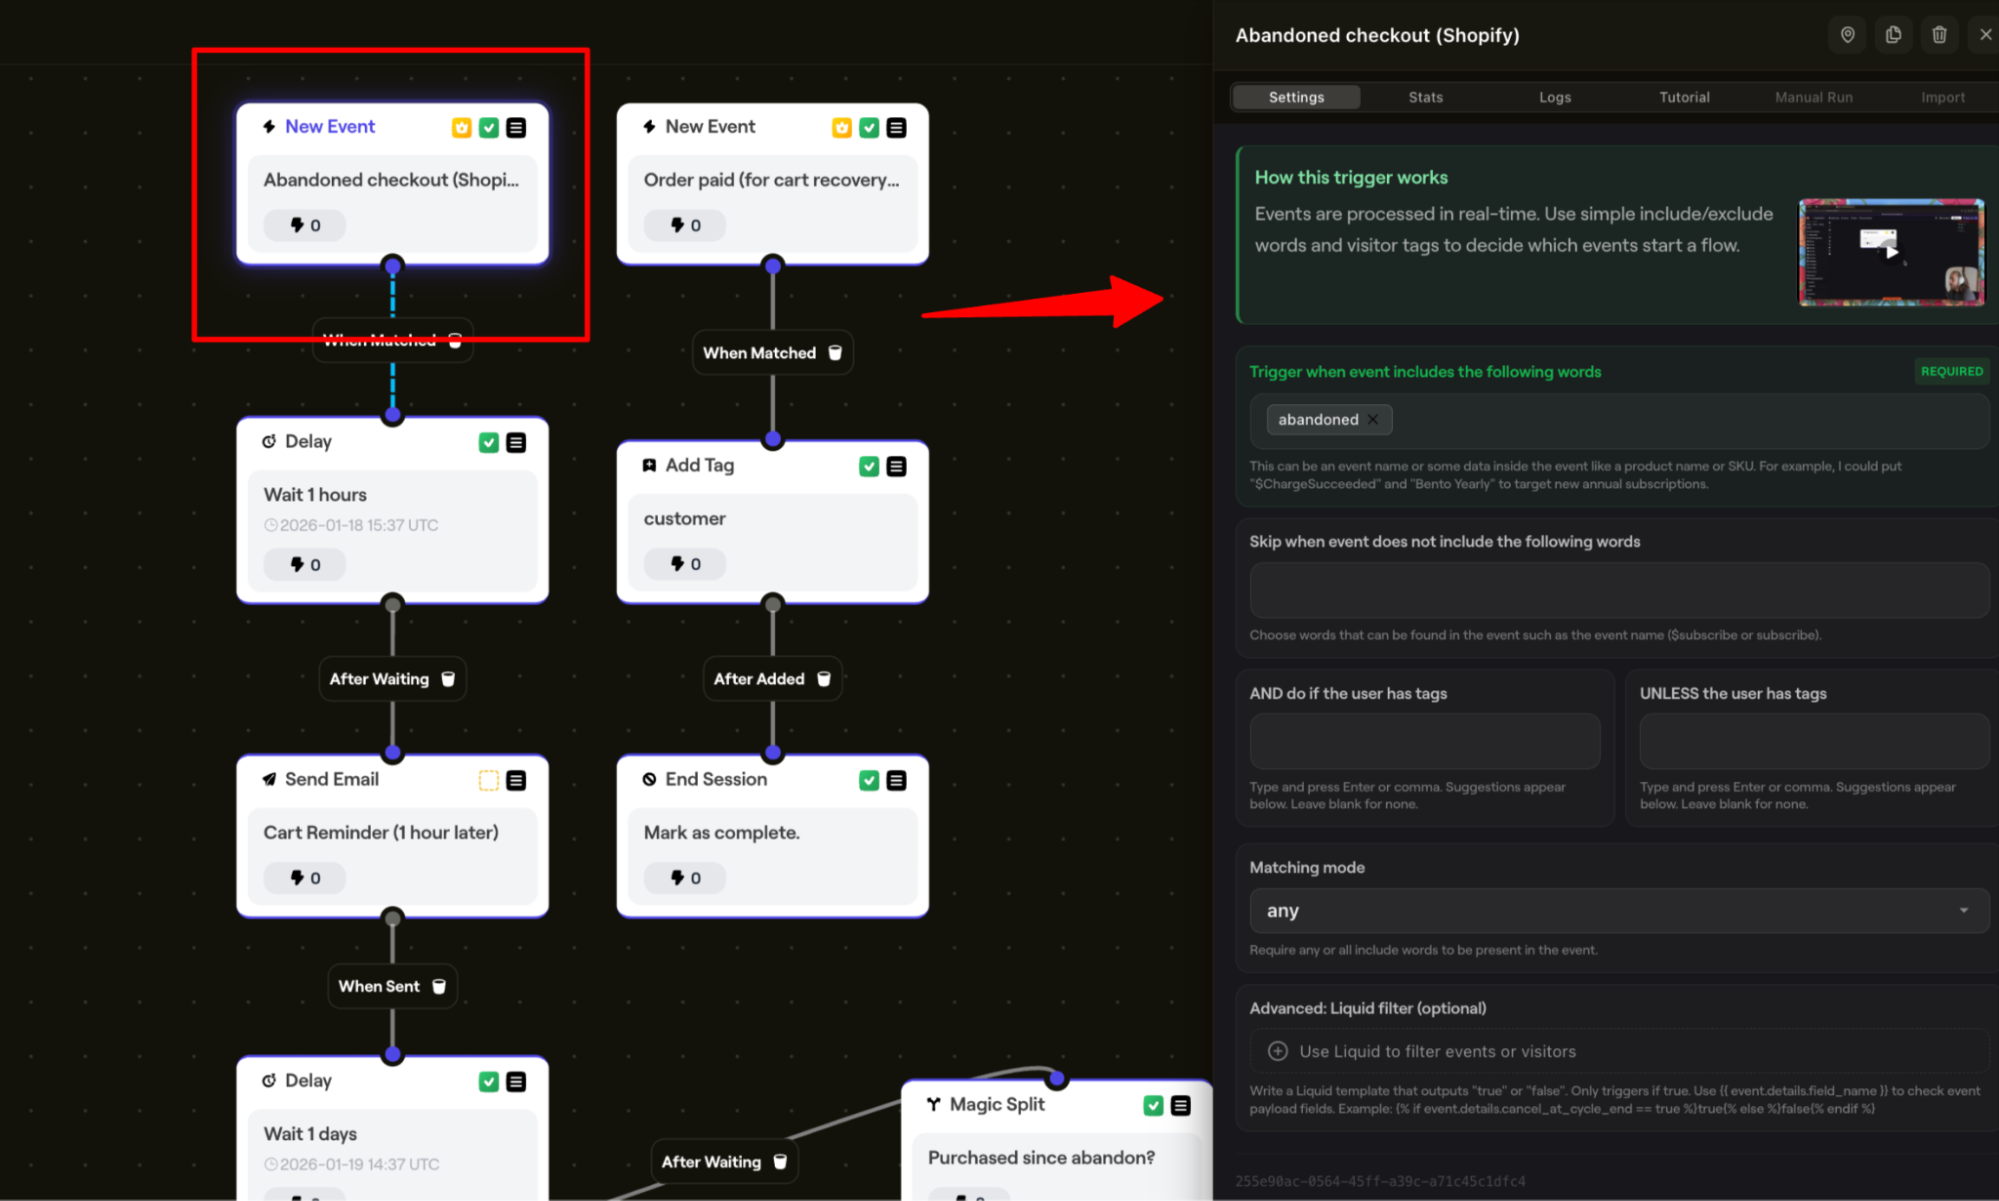Click the 'Skip when event does not include' input

(x=1617, y=590)
